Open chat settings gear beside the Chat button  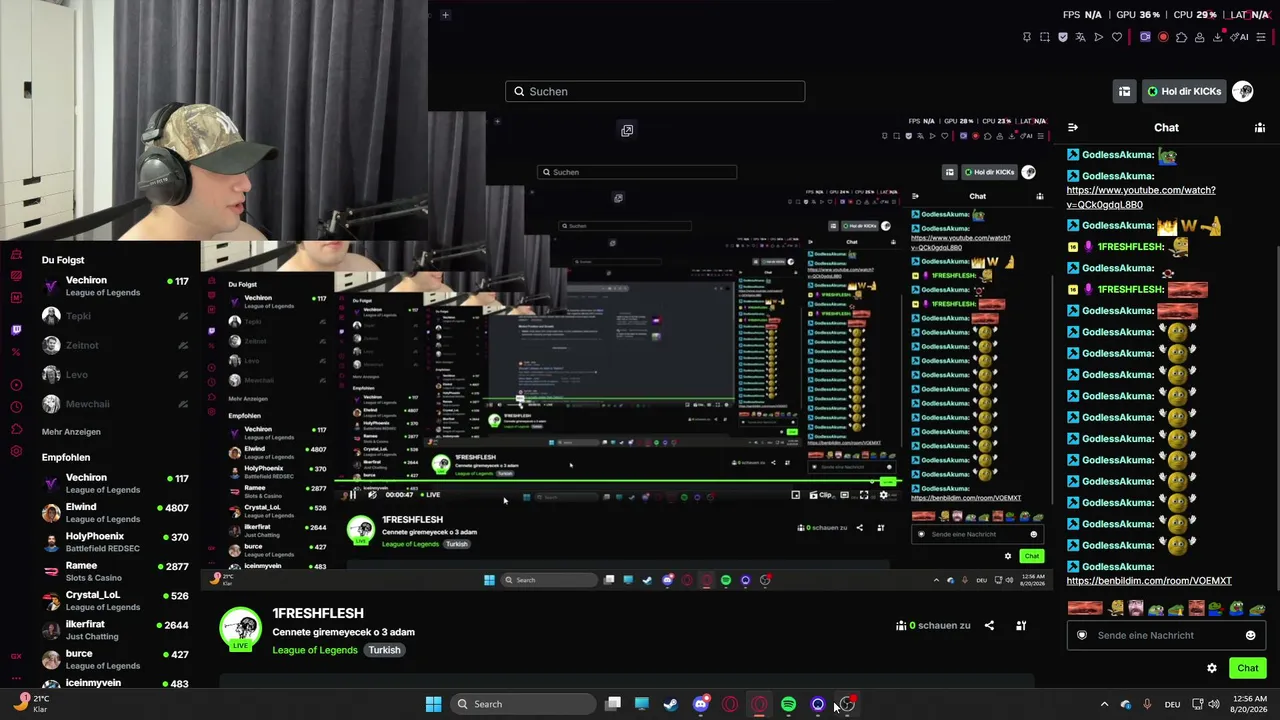tap(1212, 668)
